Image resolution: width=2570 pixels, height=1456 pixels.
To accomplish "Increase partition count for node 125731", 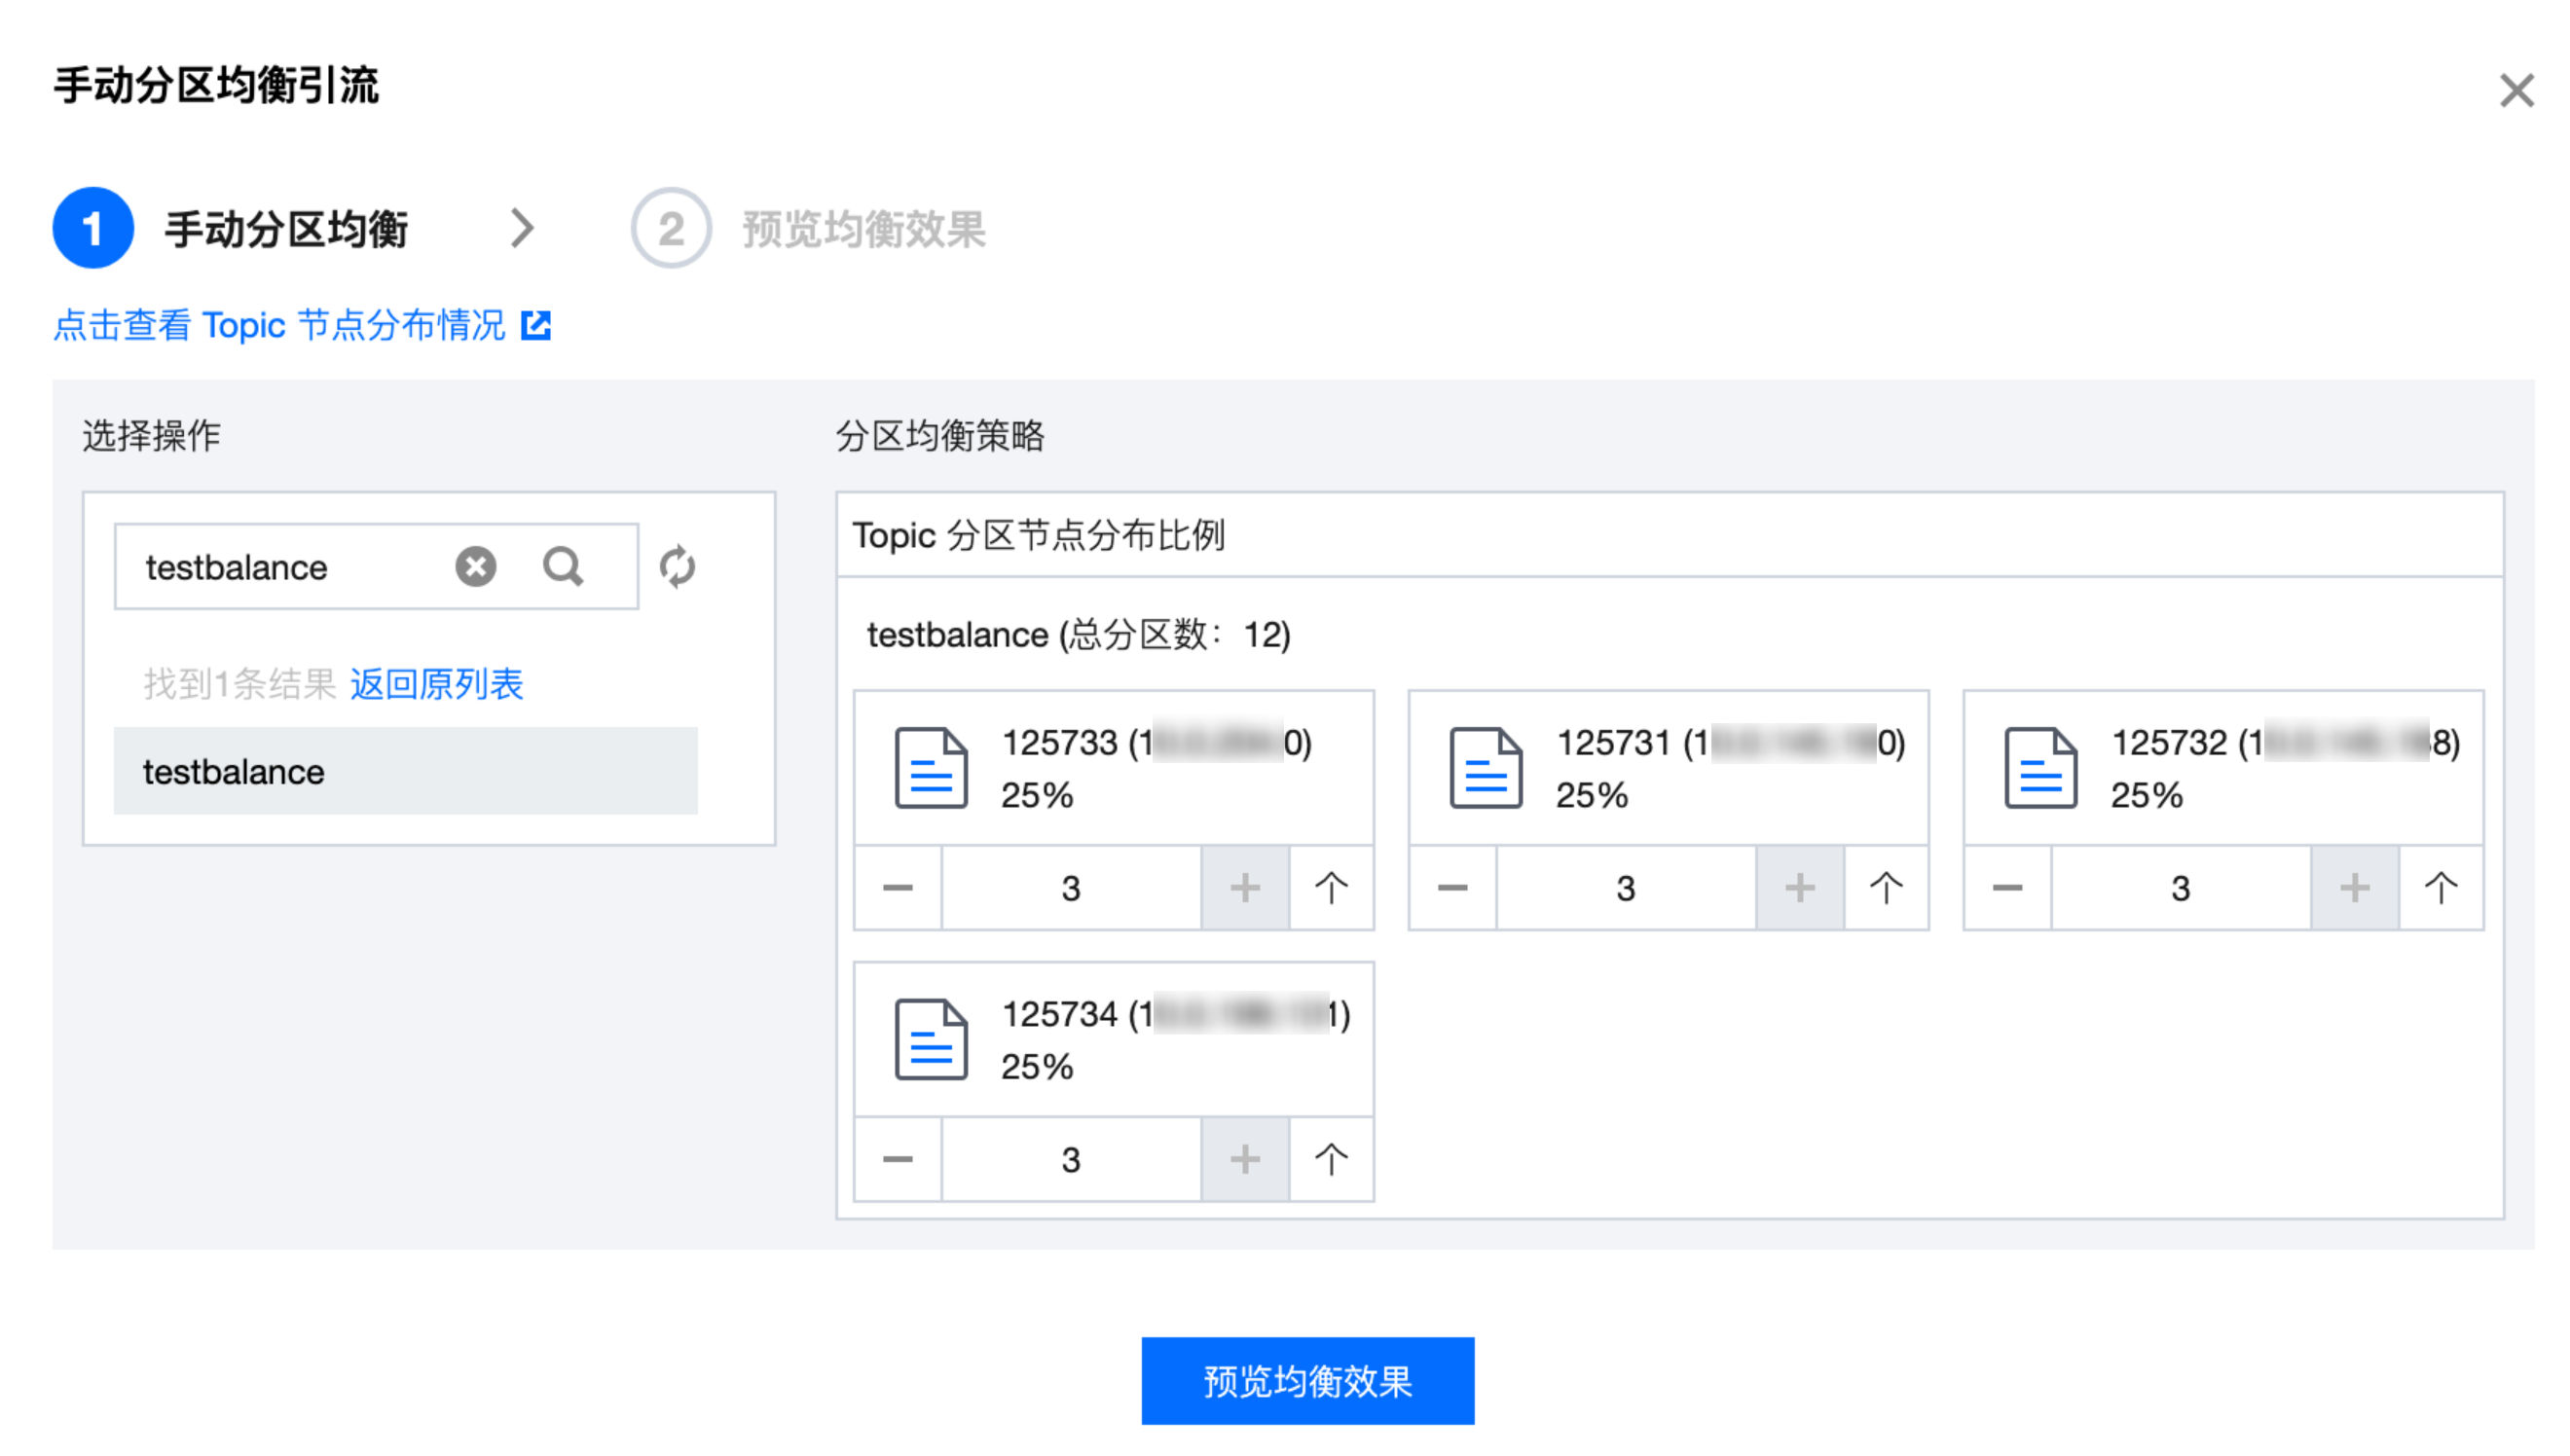I will 1799,888.
